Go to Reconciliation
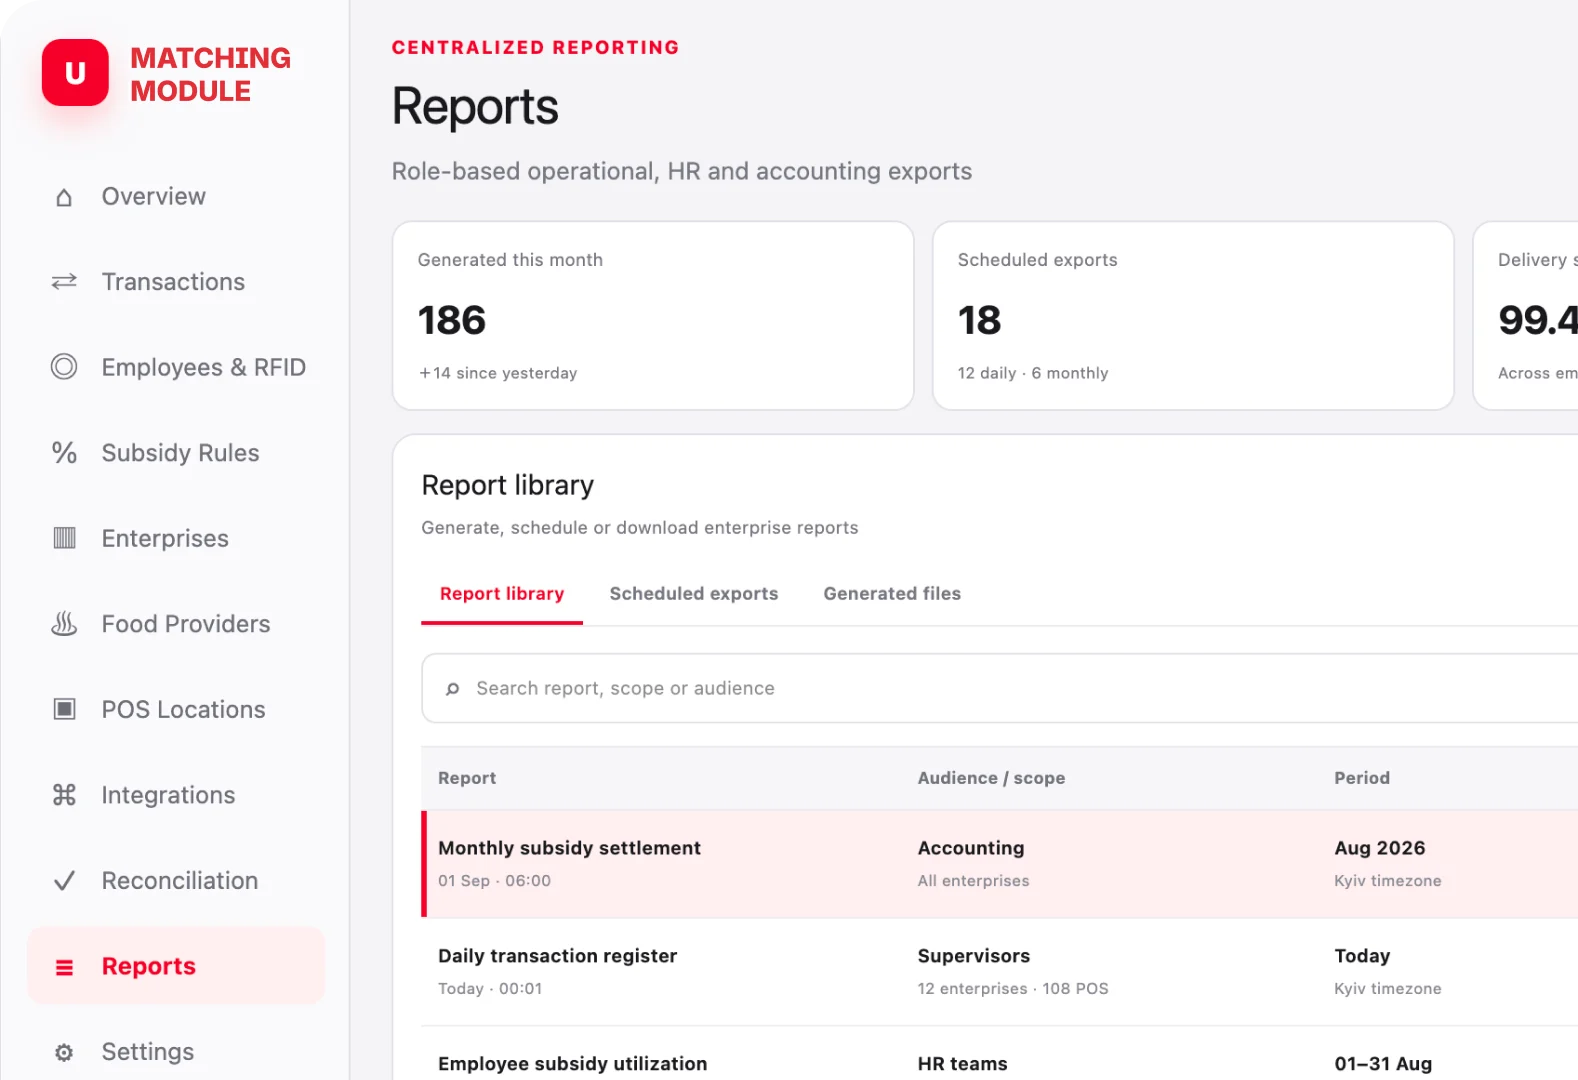1578x1080 pixels. point(176,881)
